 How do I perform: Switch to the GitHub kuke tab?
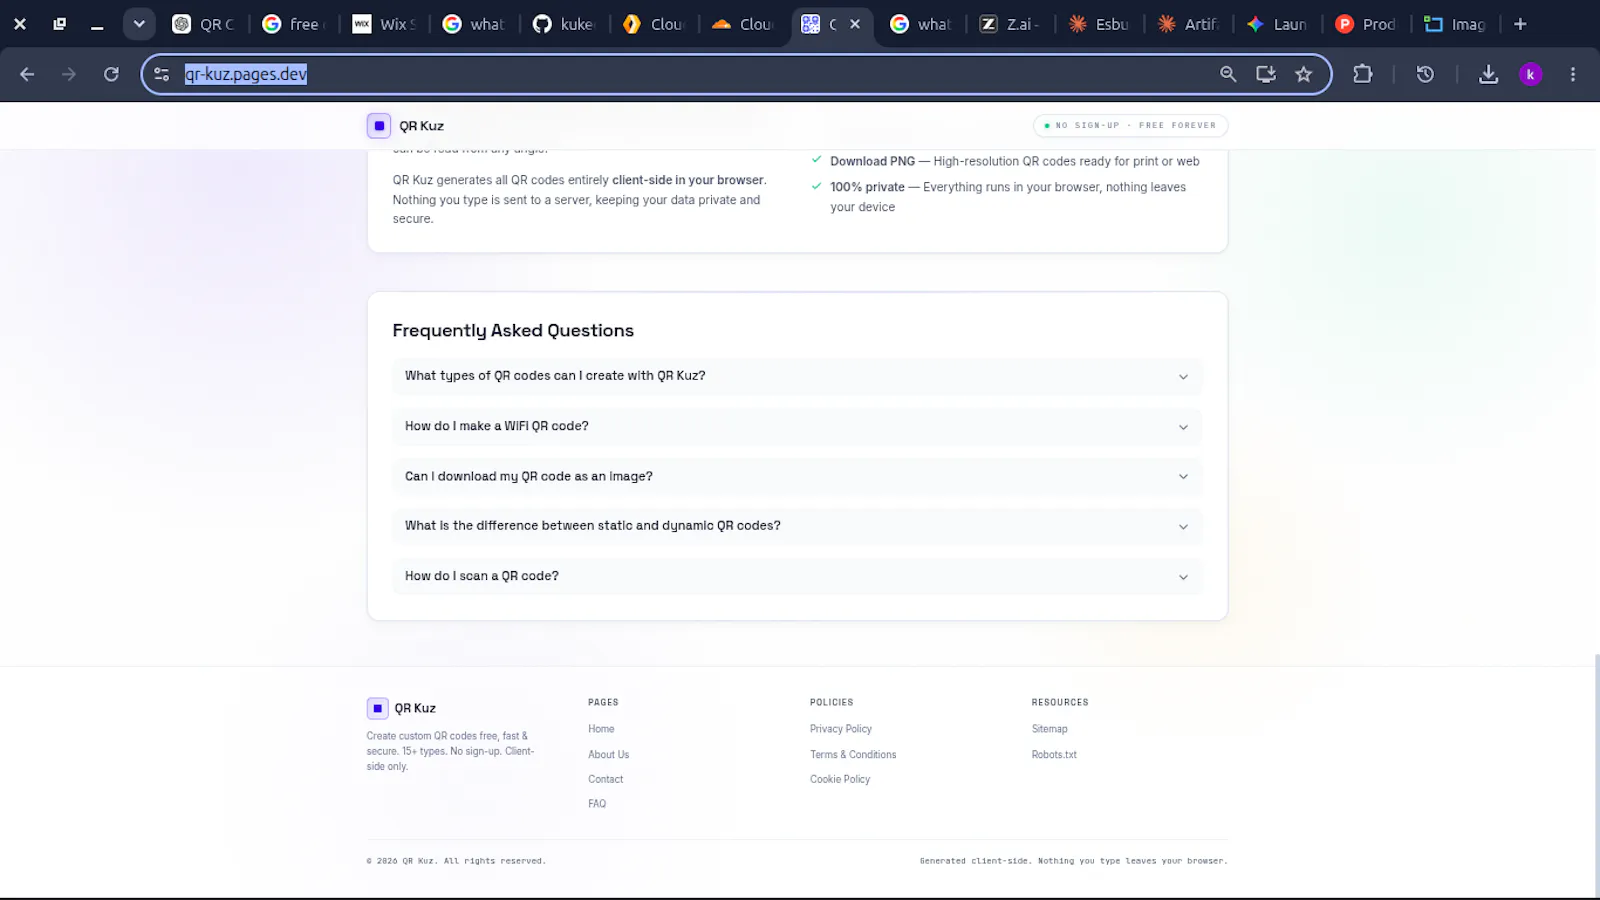(565, 24)
